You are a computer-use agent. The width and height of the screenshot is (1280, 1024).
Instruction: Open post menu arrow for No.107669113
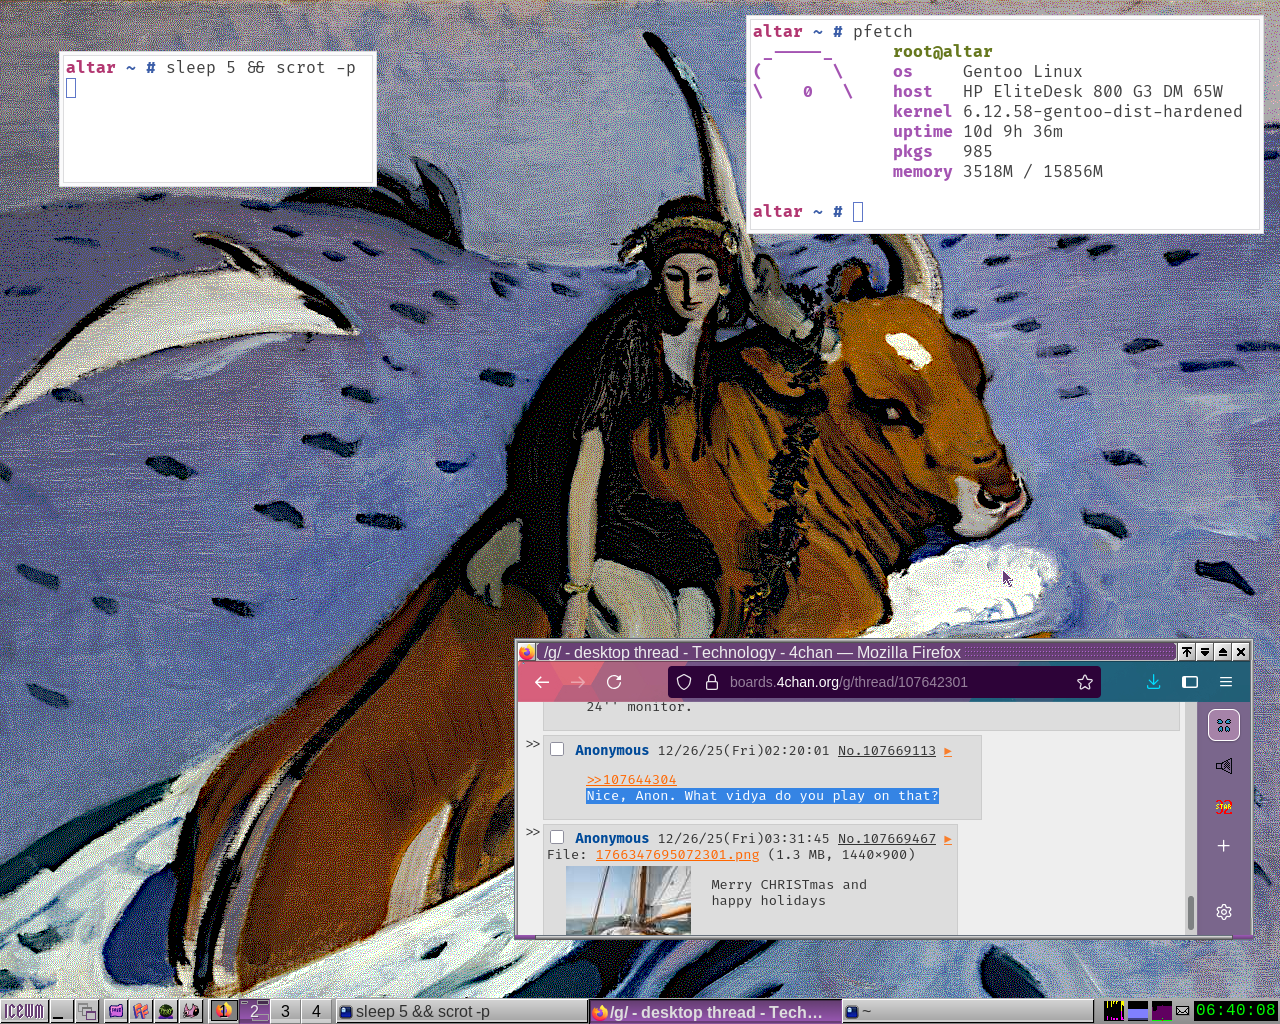[948, 751]
